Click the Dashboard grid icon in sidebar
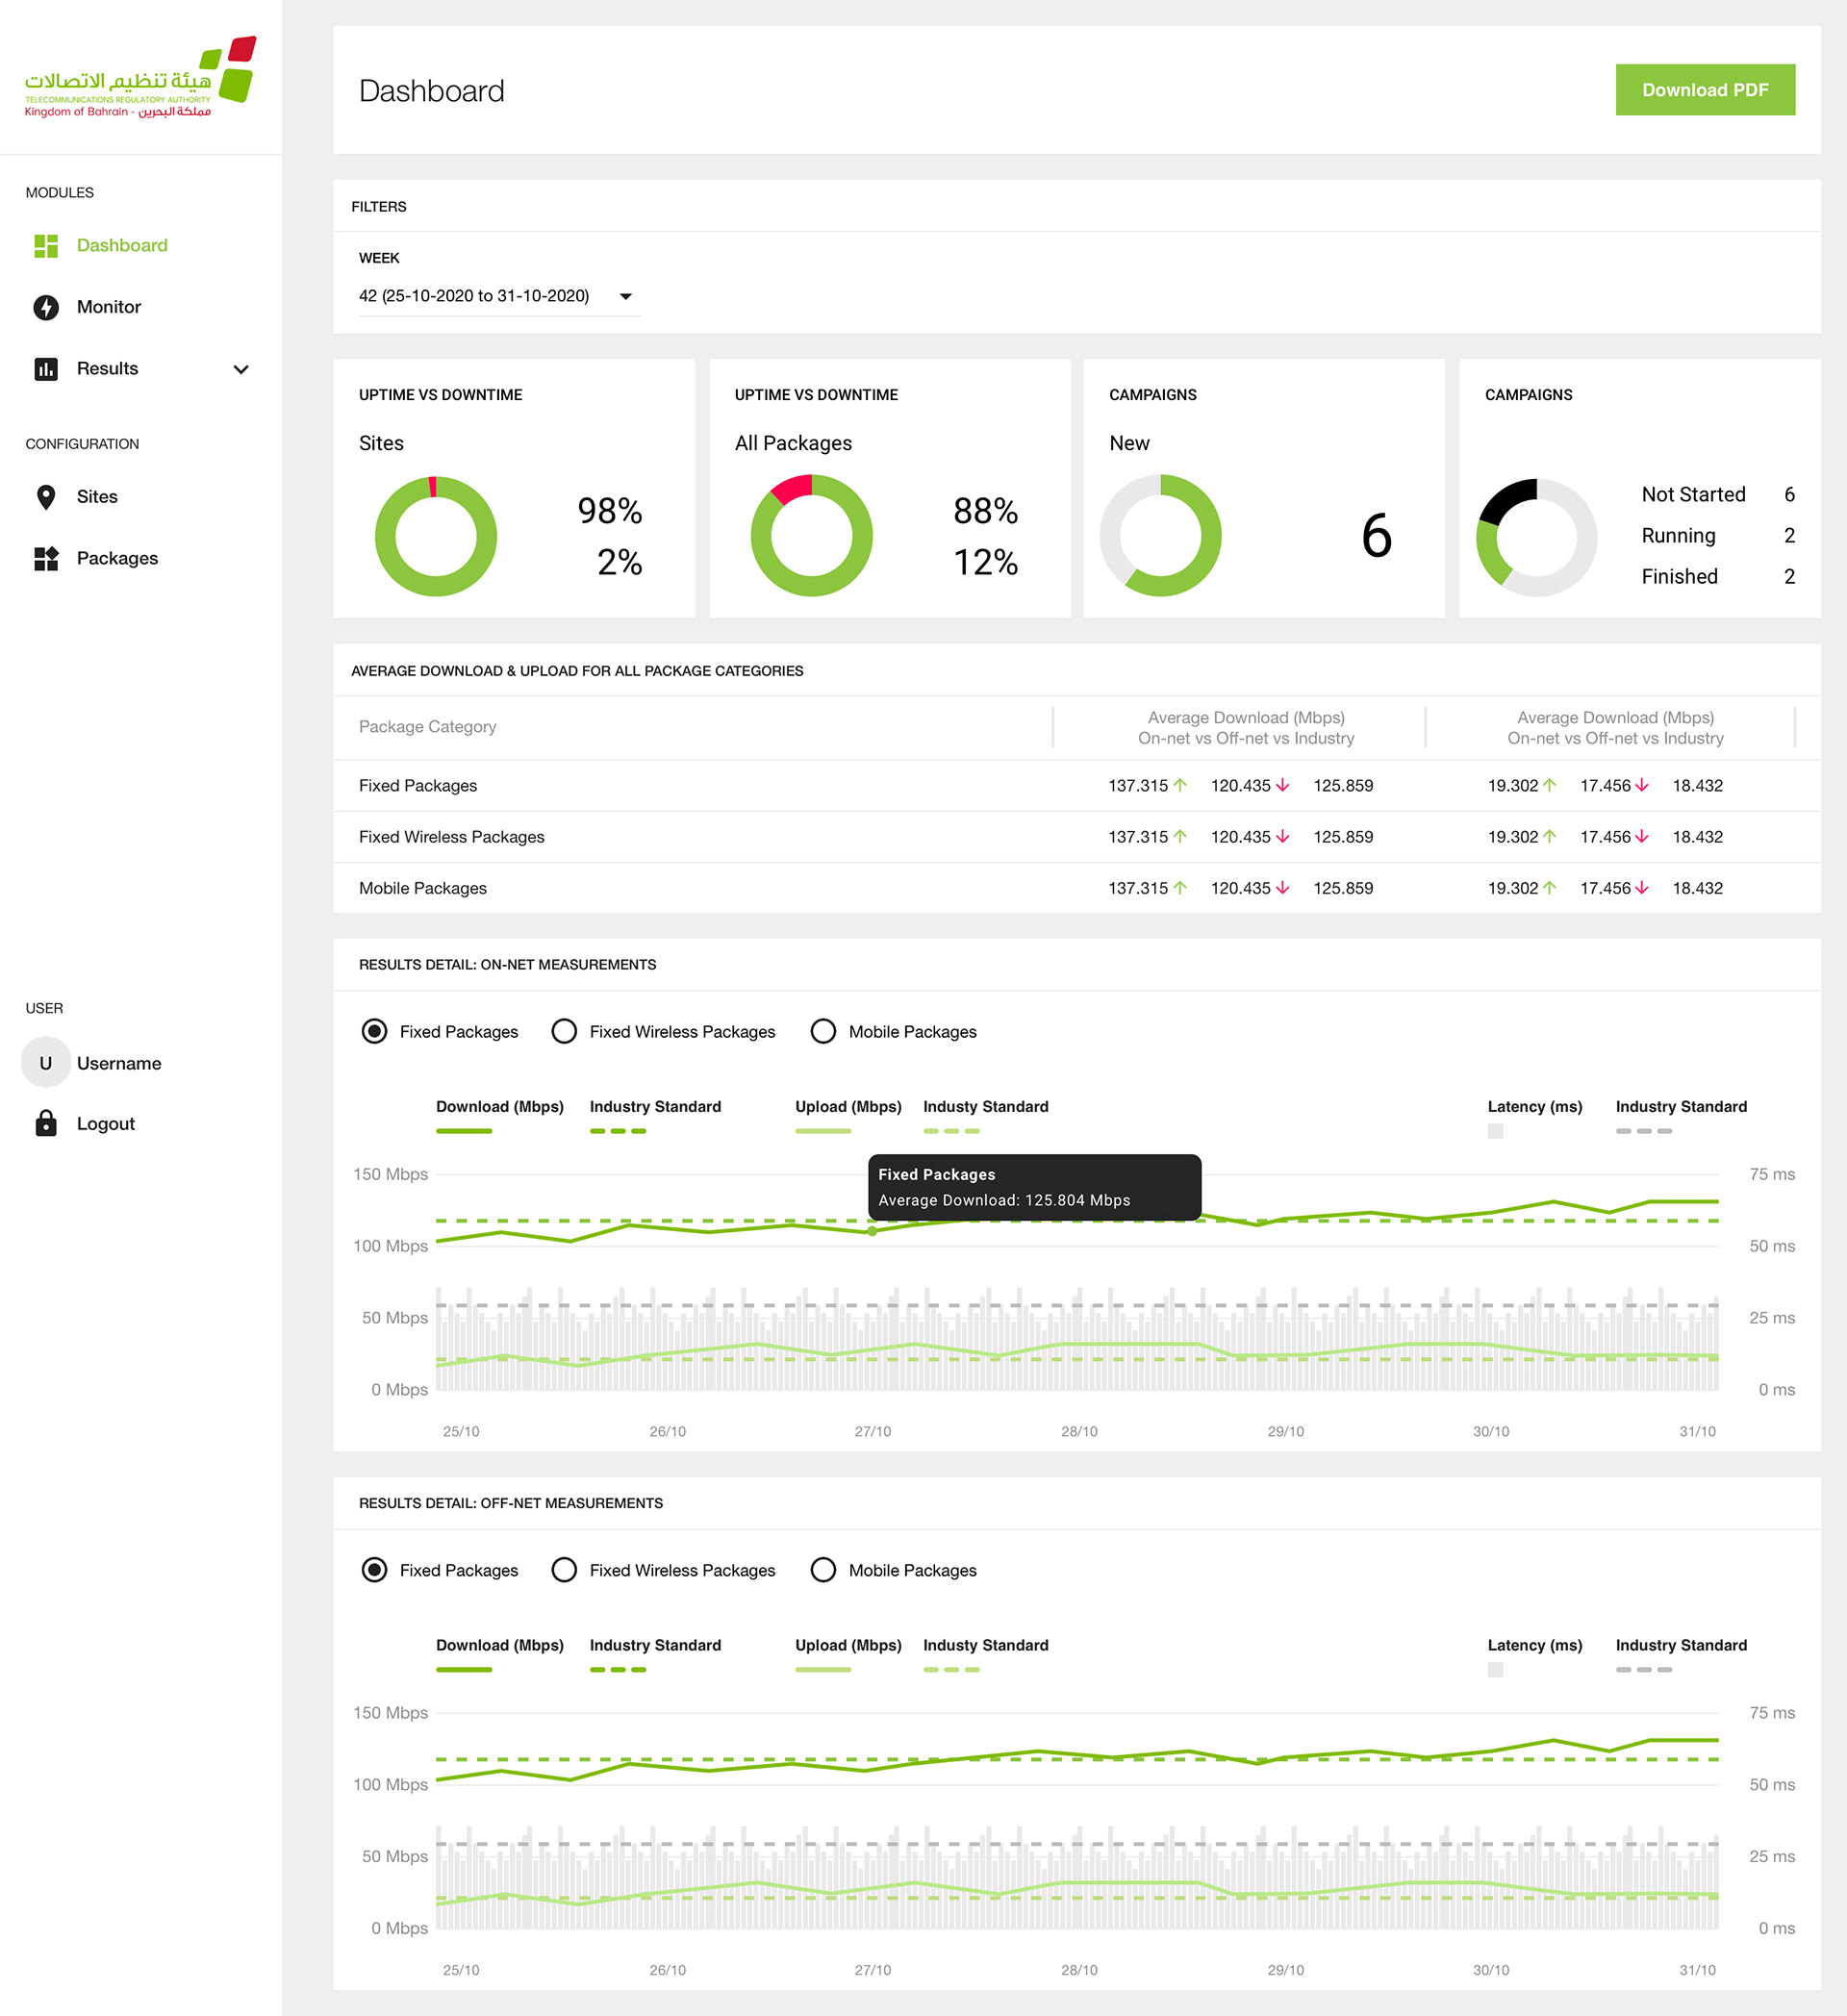The height and width of the screenshot is (2016, 1847). [46, 246]
